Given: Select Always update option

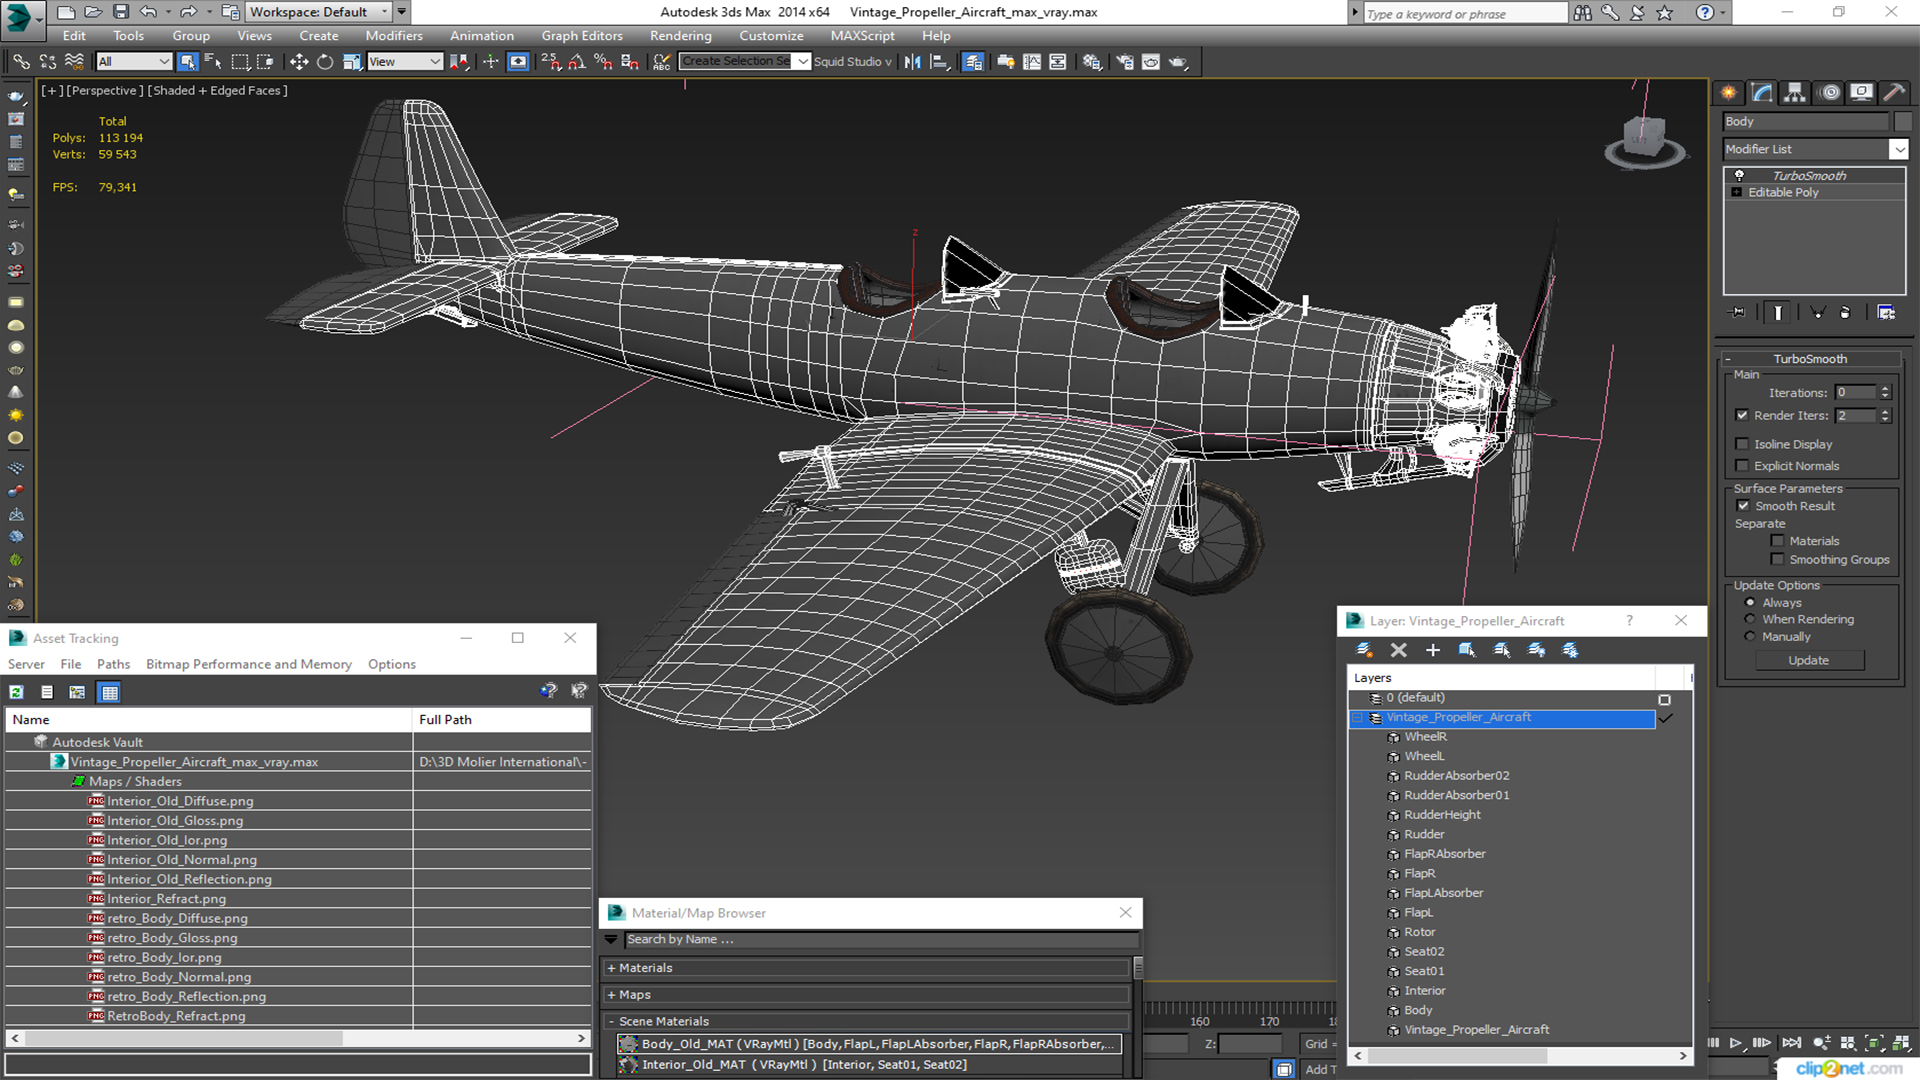Looking at the screenshot, I should (1750, 603).
